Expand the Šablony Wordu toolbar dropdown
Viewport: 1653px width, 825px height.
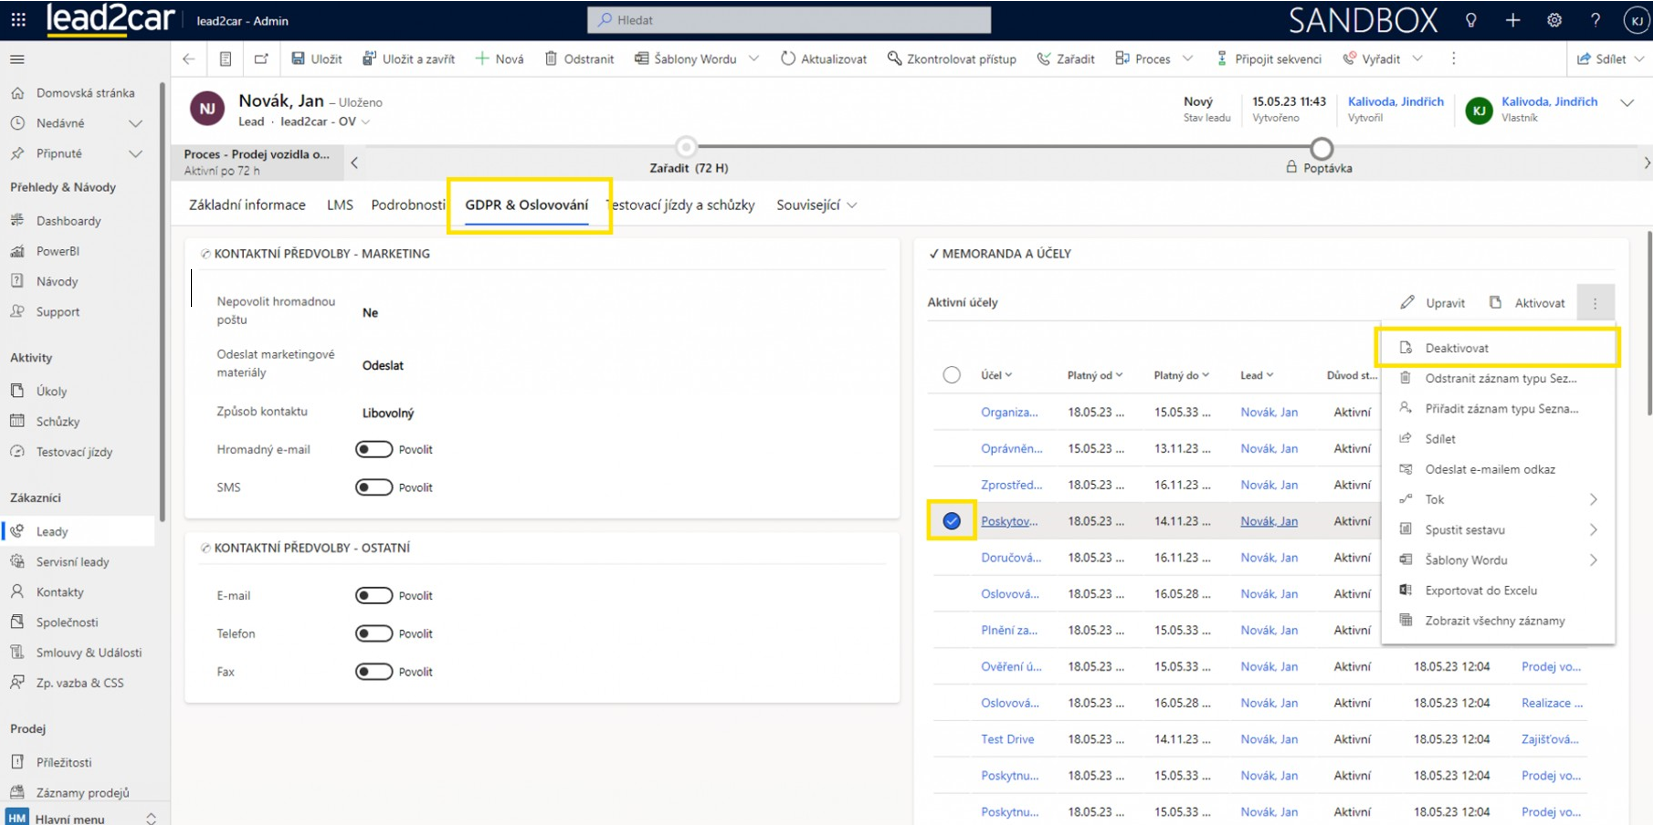pyautogui.click(x=754, y=59)
